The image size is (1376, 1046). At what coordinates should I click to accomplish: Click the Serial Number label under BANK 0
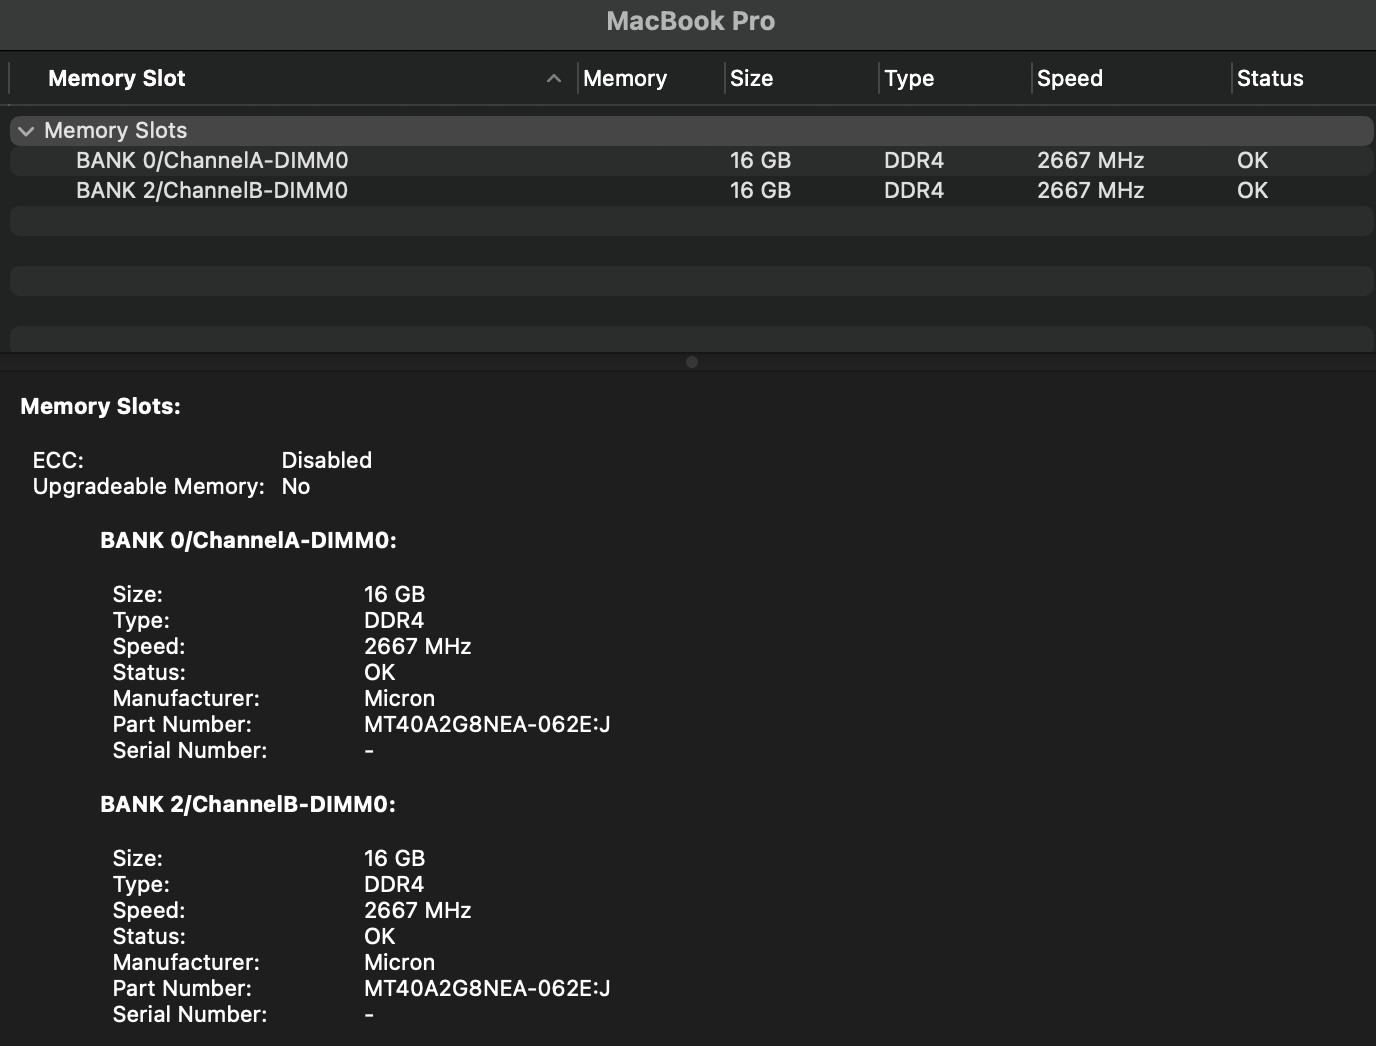190,750
